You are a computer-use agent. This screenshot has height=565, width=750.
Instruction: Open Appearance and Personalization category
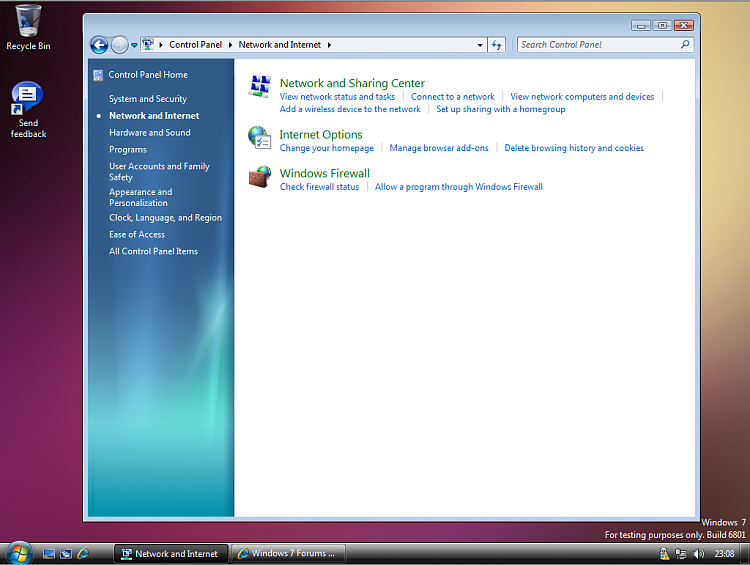141,197
